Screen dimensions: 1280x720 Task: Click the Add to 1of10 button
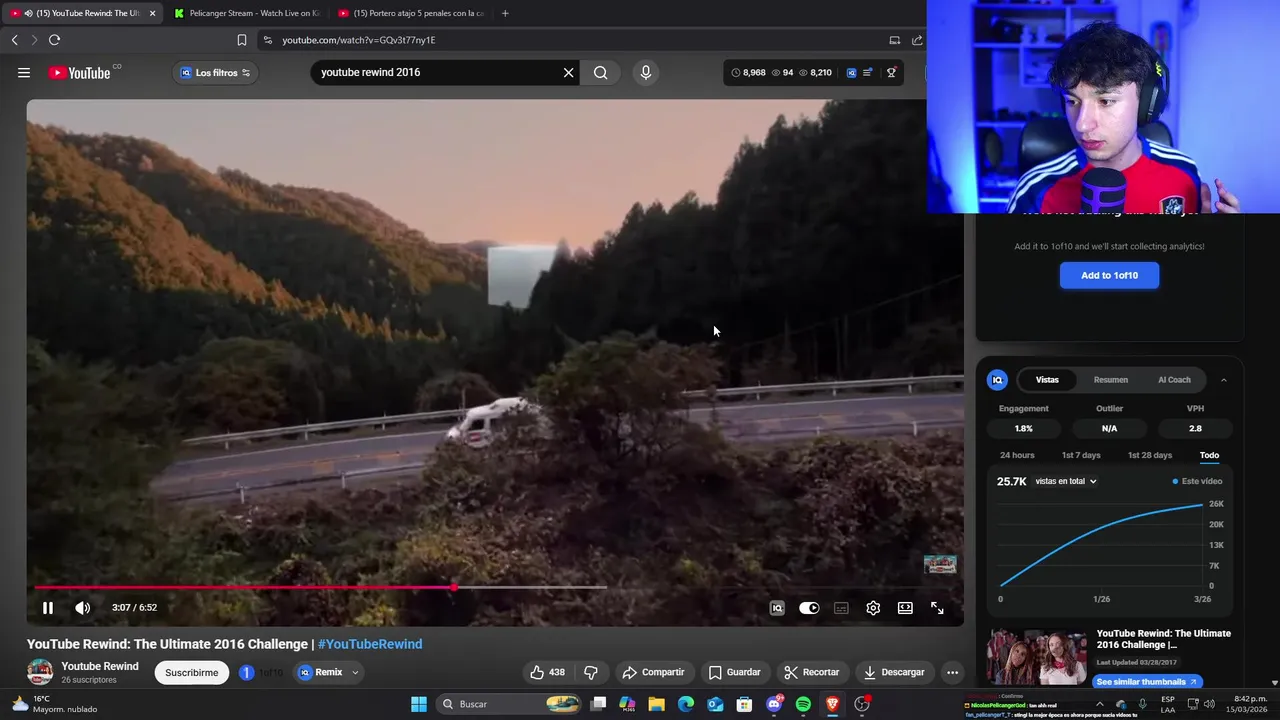(x=1109, y=275)
